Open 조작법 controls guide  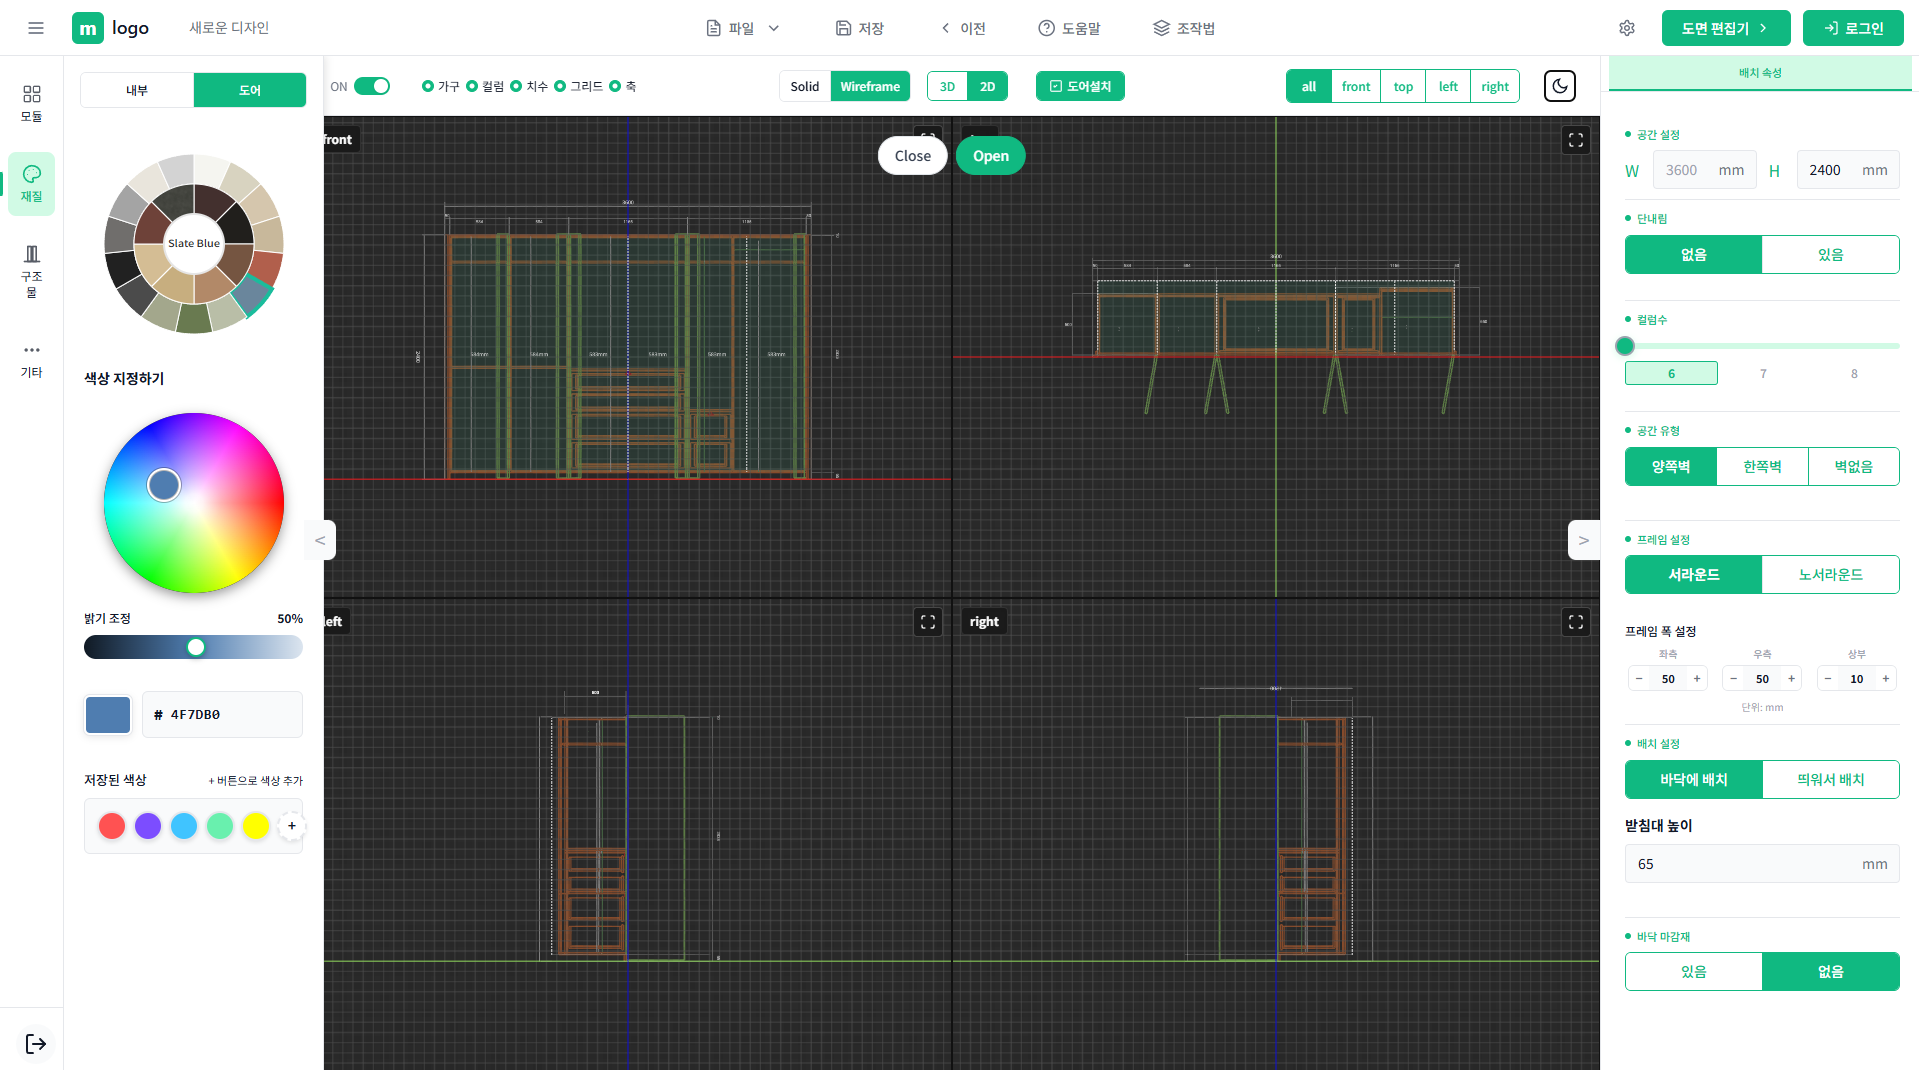tap(1184, 28)
